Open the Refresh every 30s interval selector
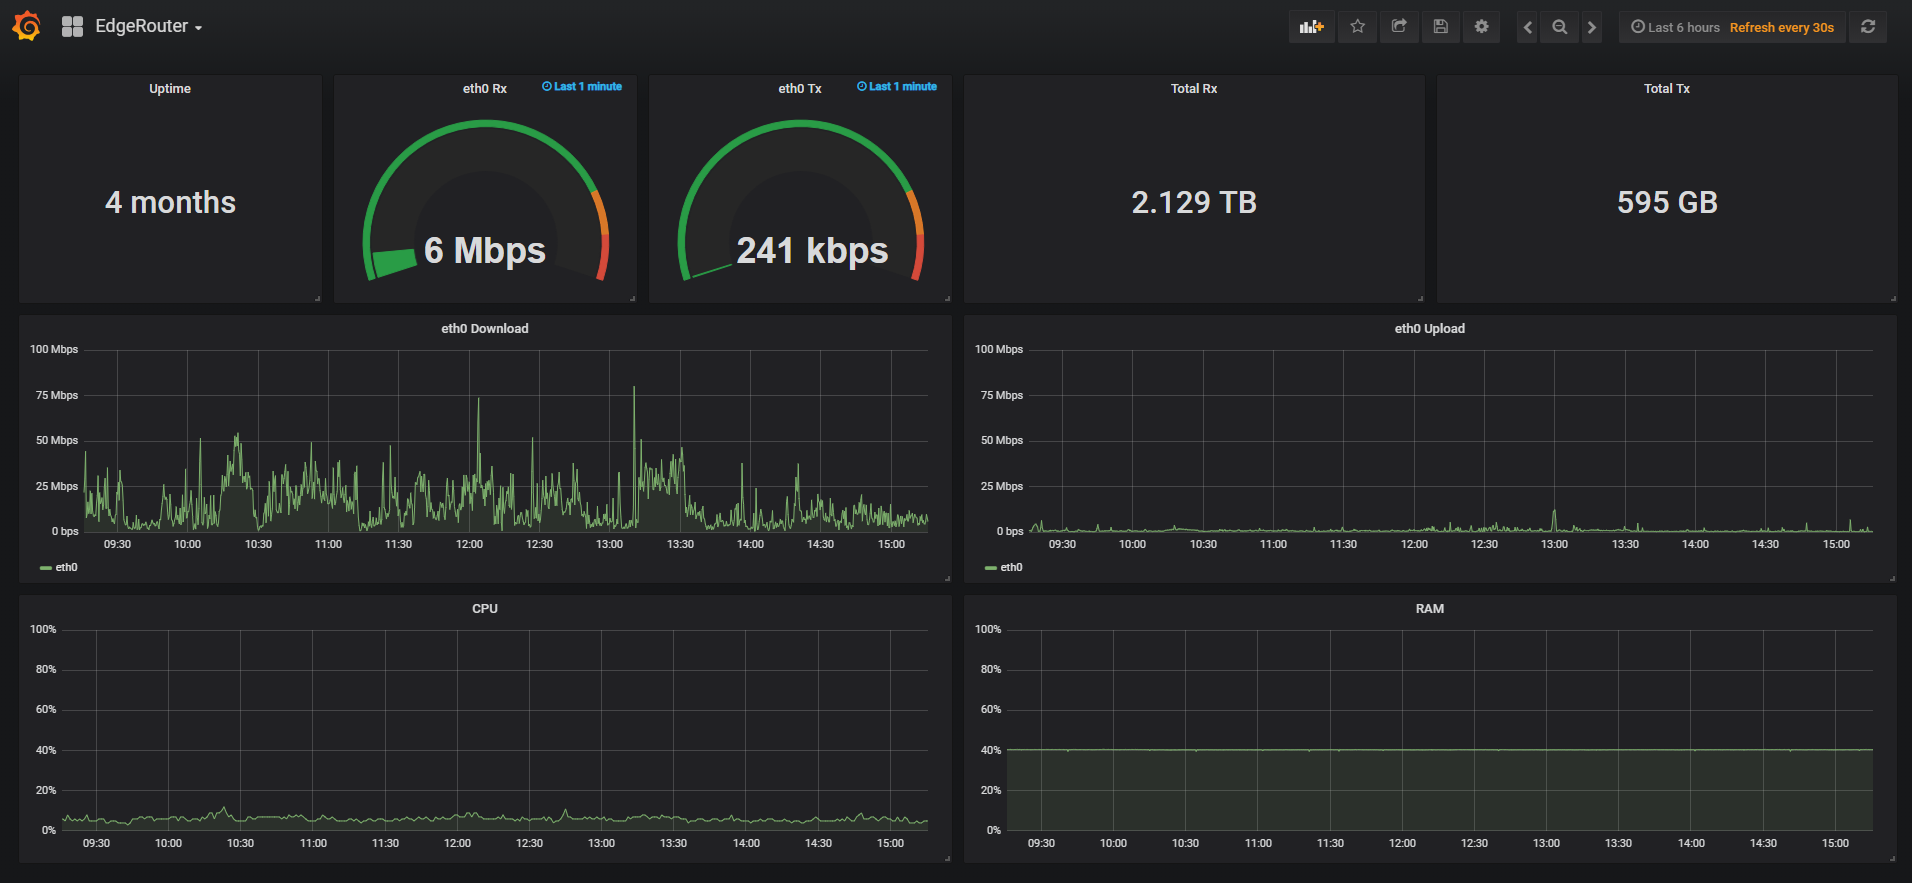The width and height of the screenshot is (1912, 883). [1782, 27]
